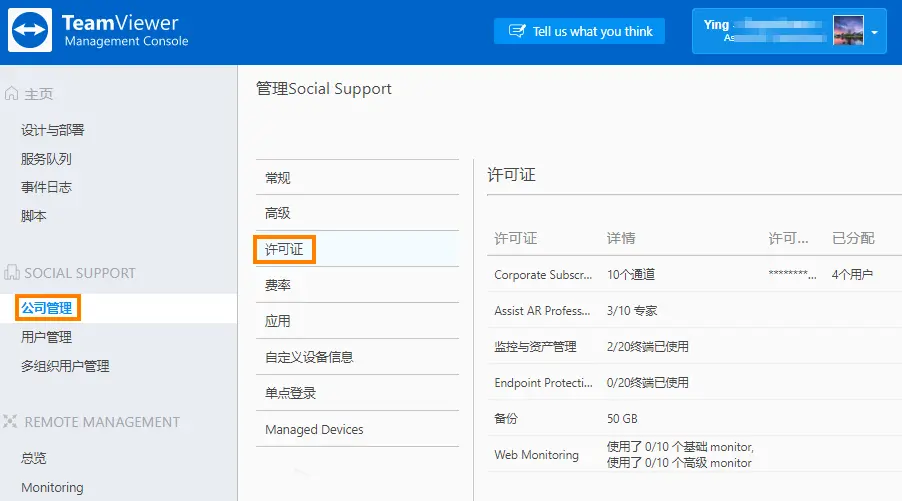Click the Ying account name
The image size is (902, 501).
[x=716, y=25]
